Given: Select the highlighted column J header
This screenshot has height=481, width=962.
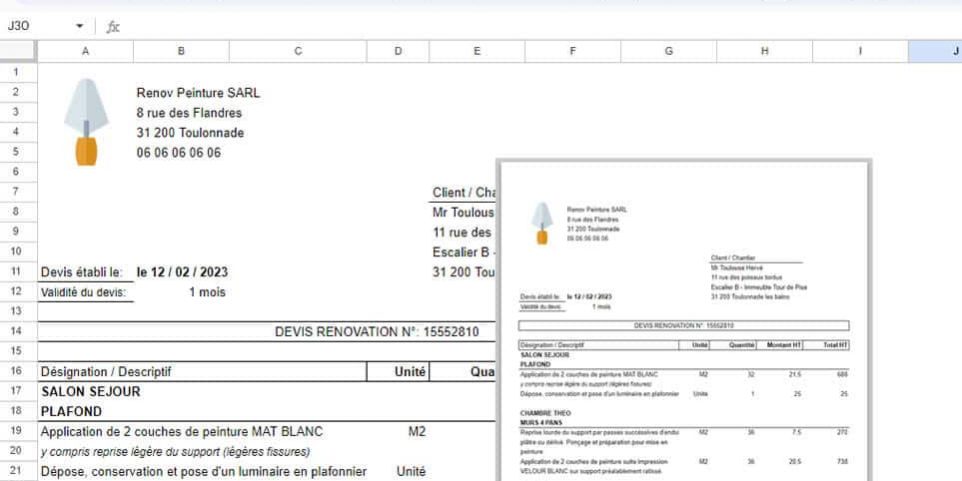Looking at the screenshot, I should 935,51.
